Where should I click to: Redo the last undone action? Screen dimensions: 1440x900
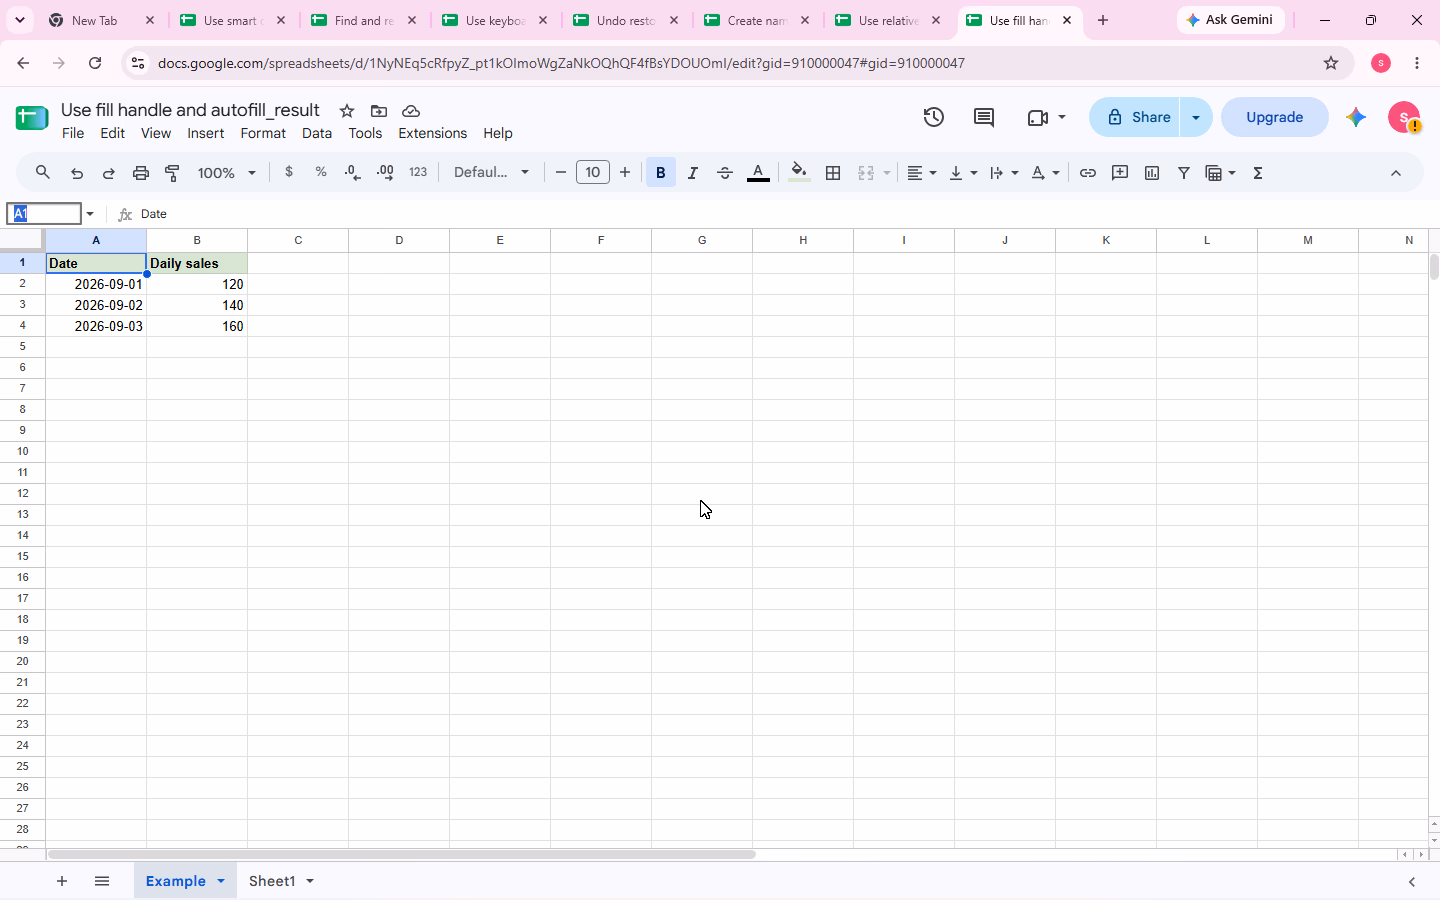tap(109, 173)
